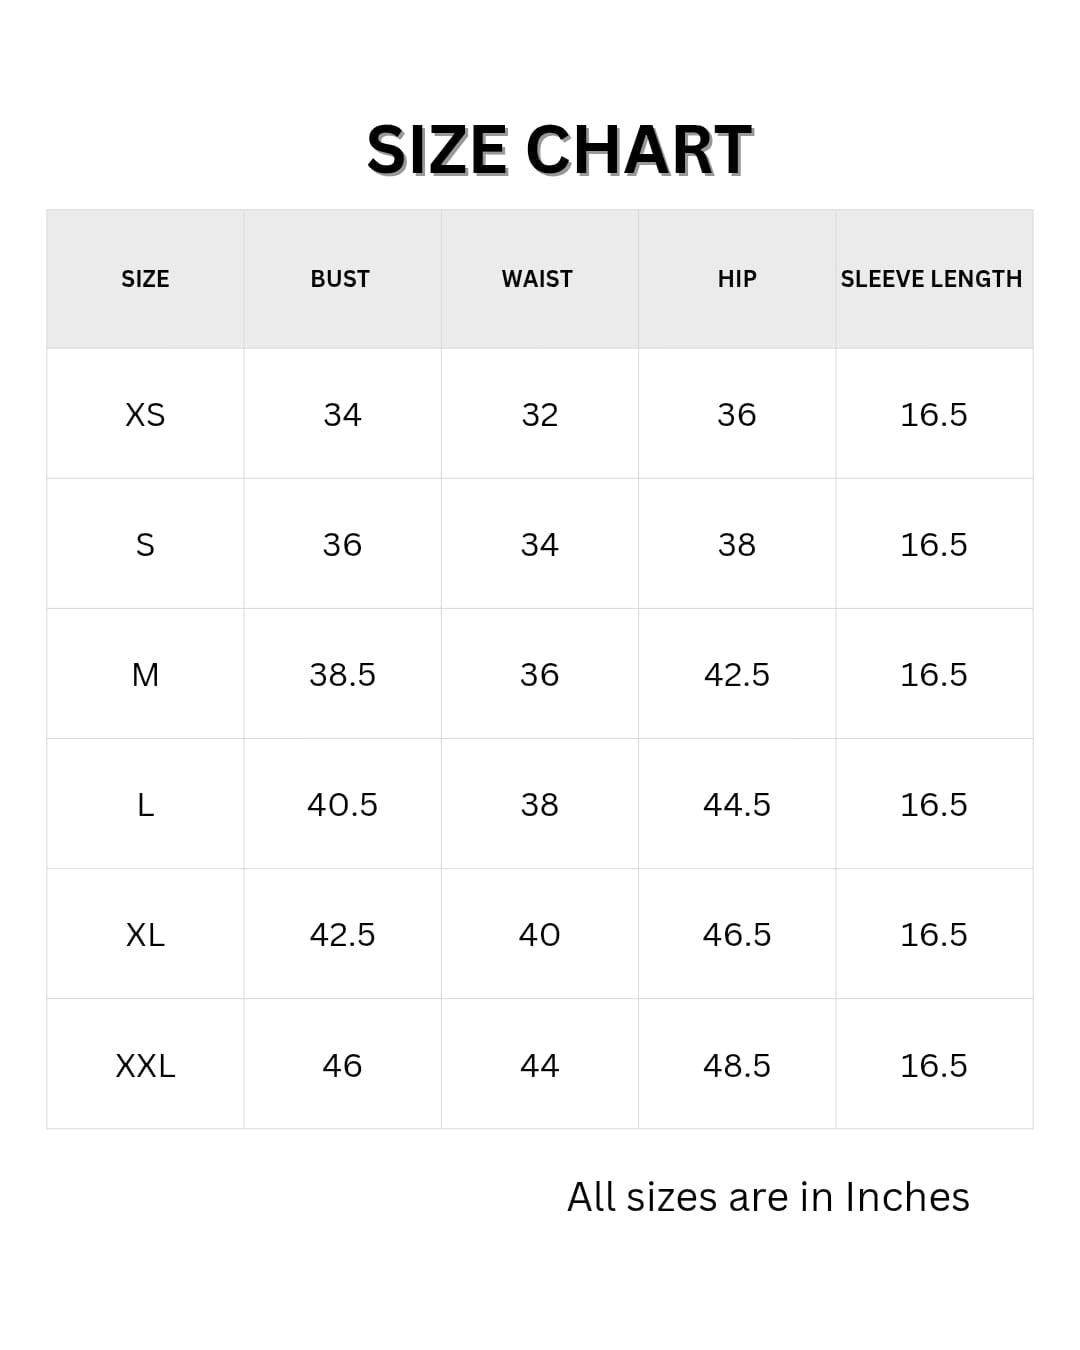This screenshot has width=1080, height=1350.
Task: Click the 32 waist value for XS
Action: 539,414
